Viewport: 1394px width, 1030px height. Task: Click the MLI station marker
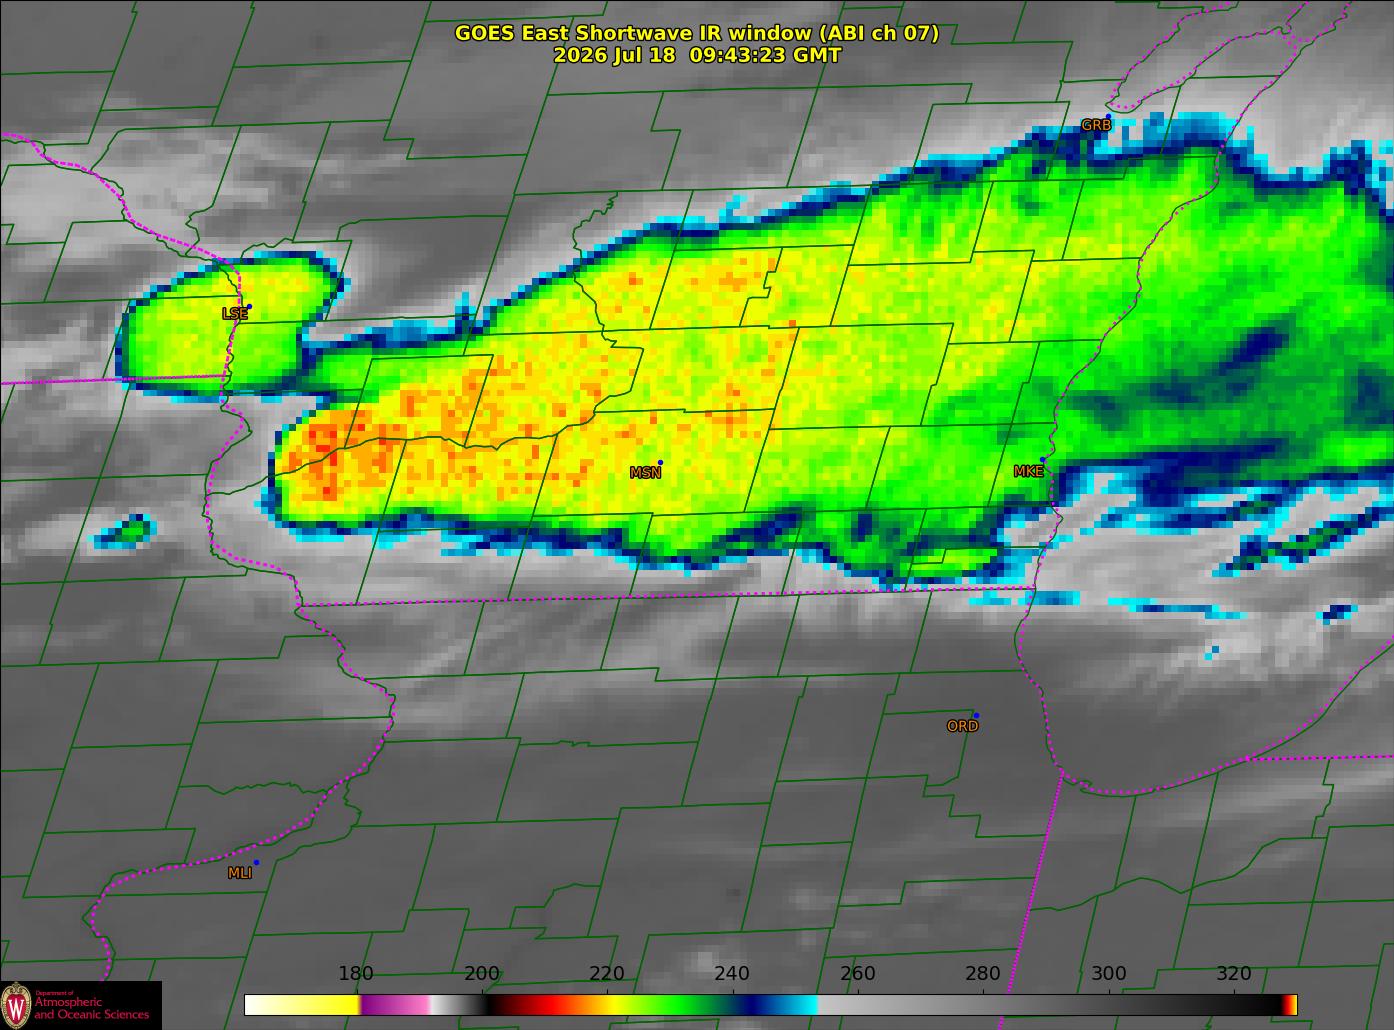[256, 862]
